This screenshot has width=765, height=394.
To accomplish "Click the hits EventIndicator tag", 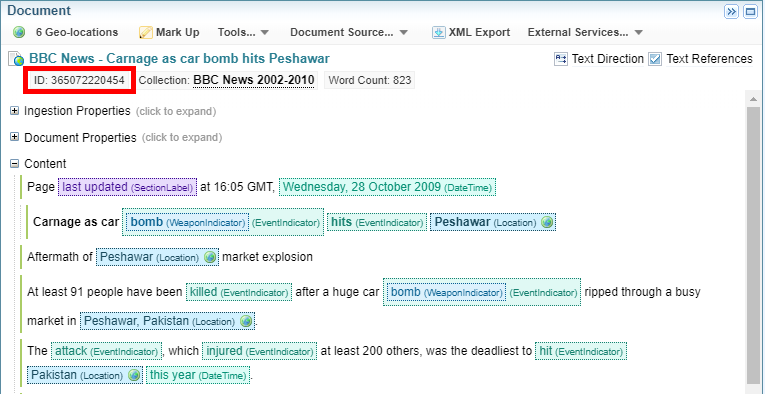I will (x=377, y=222).
